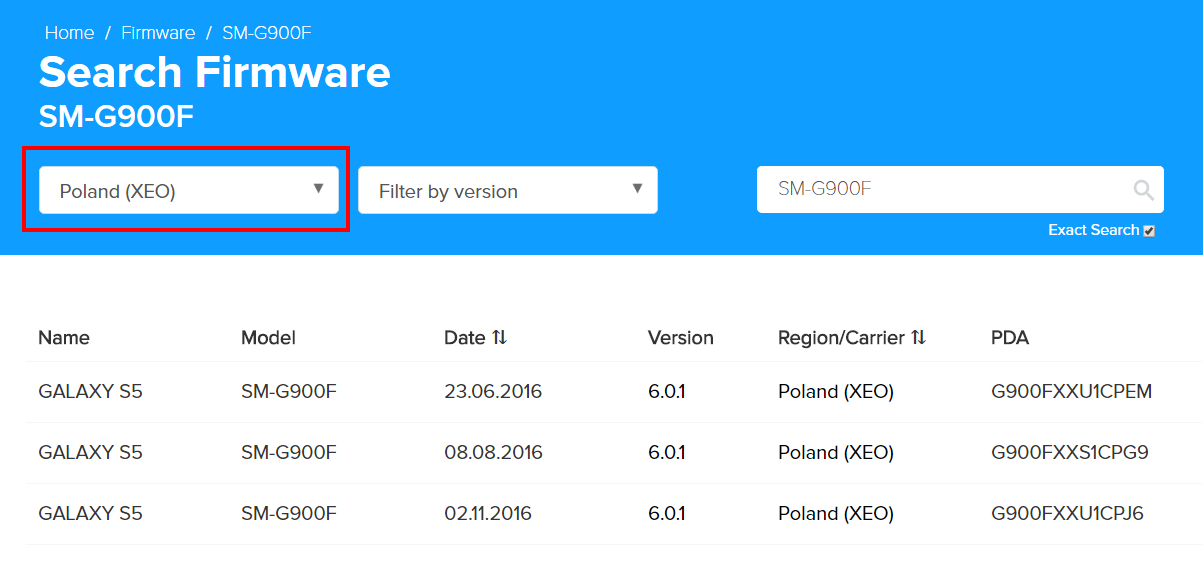This screenshot has width=1203, height=572.
Task: Click the magnifier search icon
Action: pyautogui.click(x=1143, y=190)
